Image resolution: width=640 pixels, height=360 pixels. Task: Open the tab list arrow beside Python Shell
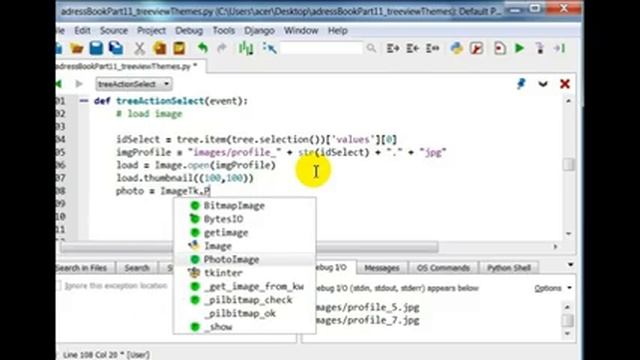coord(571,265)
